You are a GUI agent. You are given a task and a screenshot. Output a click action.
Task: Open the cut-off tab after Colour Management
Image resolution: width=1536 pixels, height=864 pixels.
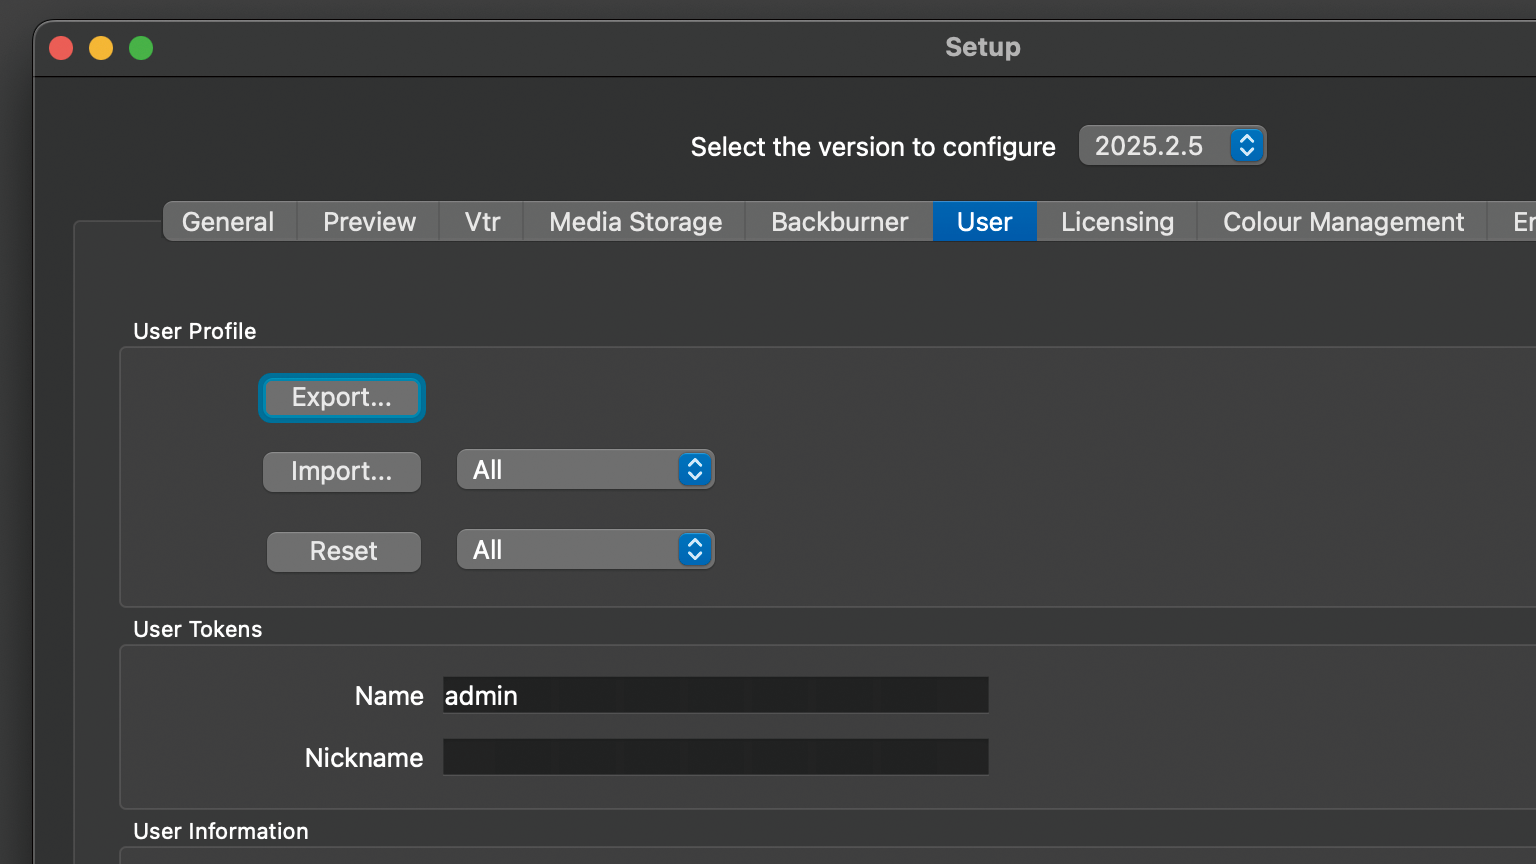point(1520,222)
